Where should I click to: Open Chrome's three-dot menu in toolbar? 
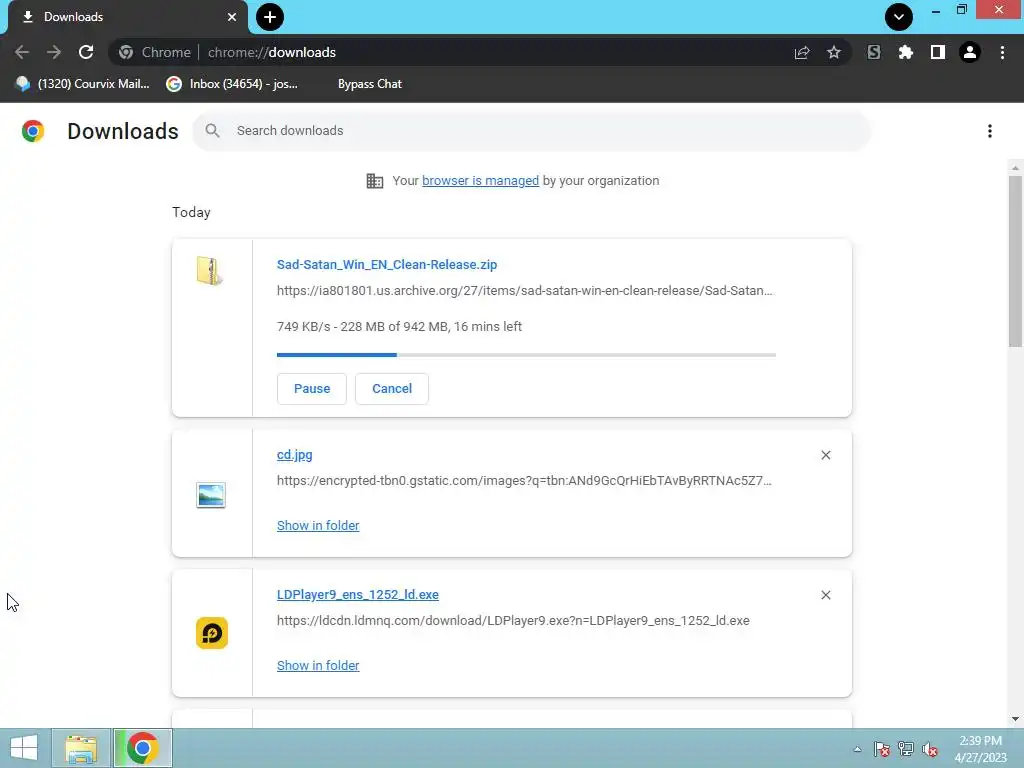point(1002,52)
